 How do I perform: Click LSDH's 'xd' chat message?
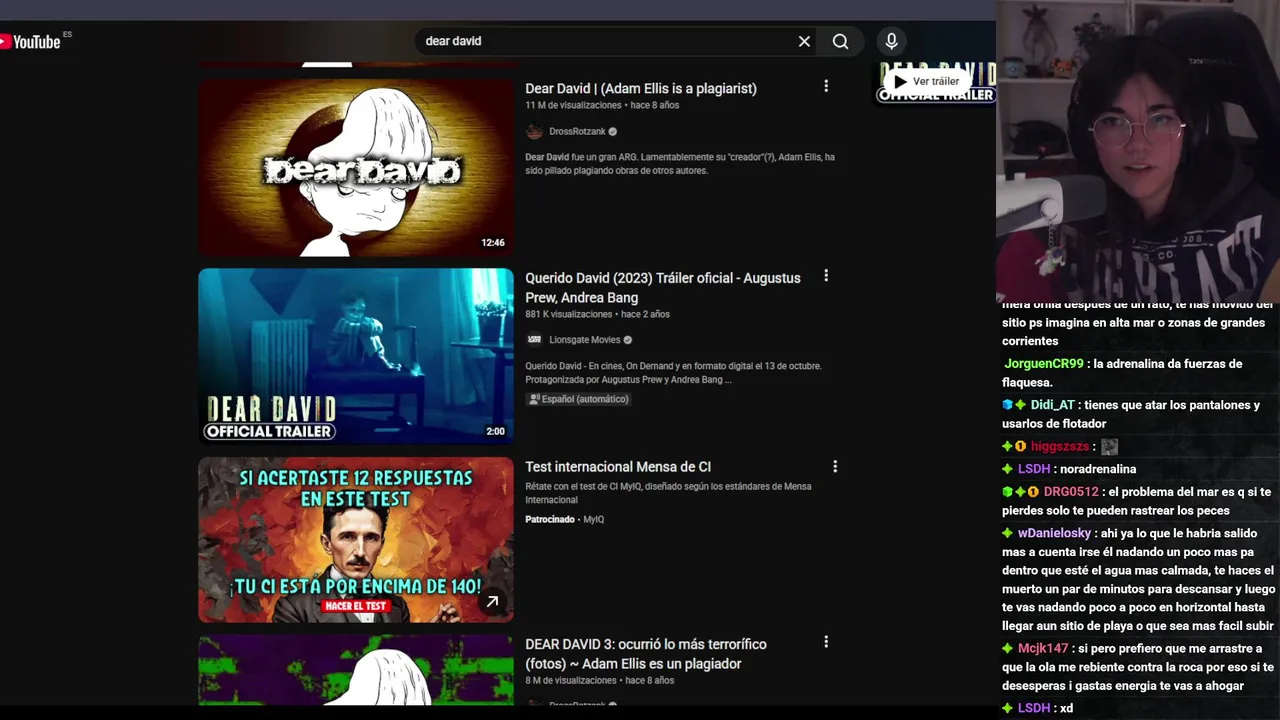coord(1066,708)
